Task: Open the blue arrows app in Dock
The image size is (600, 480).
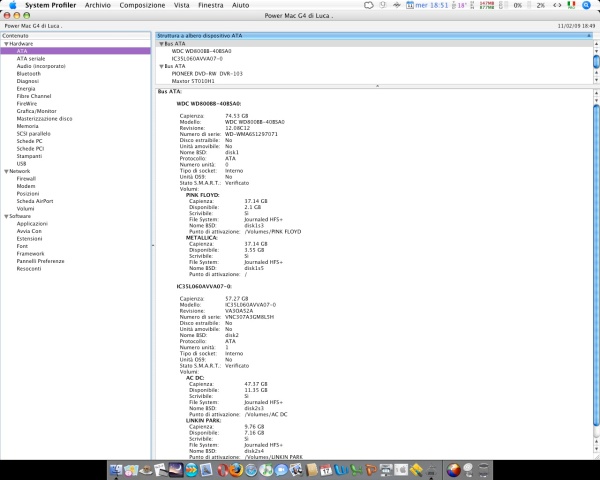Action: (191, 470)
